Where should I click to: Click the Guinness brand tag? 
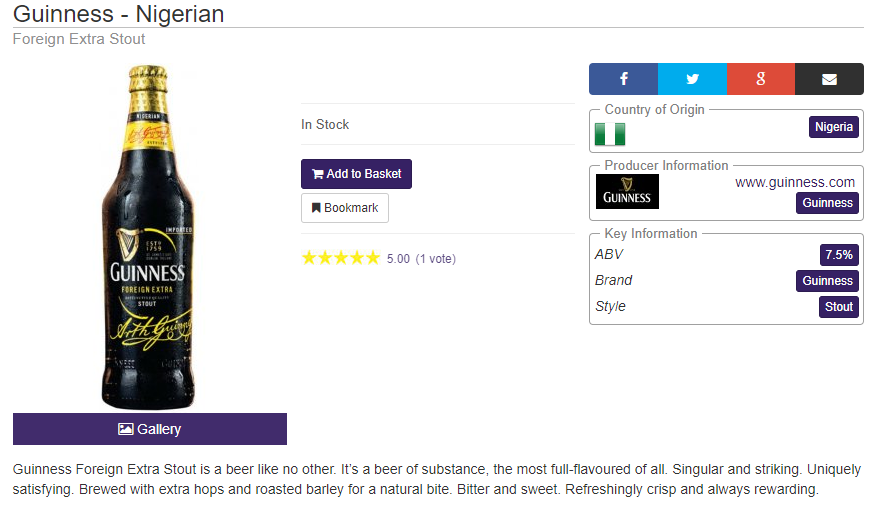click(827, 281)
